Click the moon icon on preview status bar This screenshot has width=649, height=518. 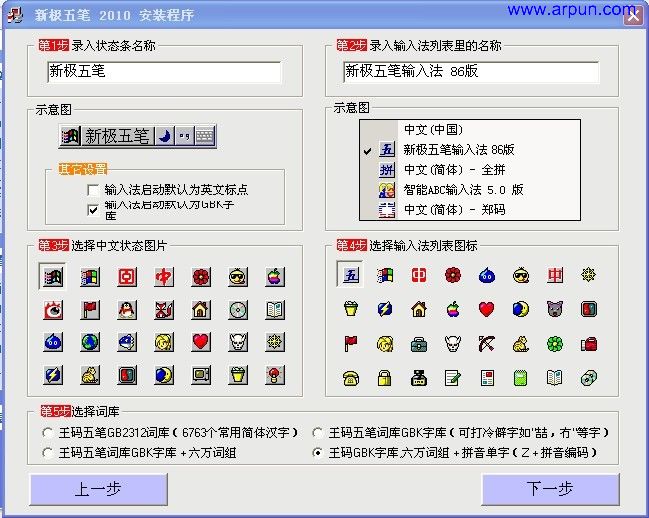pos(165,136)
